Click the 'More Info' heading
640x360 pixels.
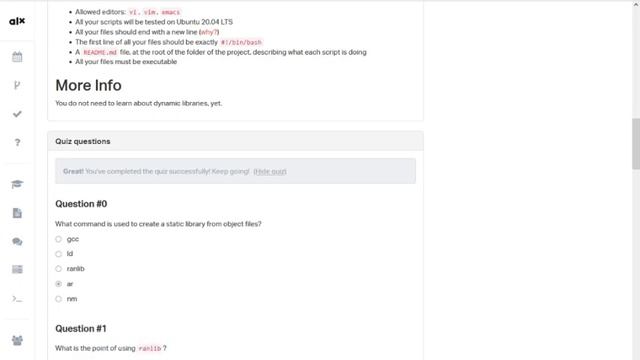(x=88, y=85)
